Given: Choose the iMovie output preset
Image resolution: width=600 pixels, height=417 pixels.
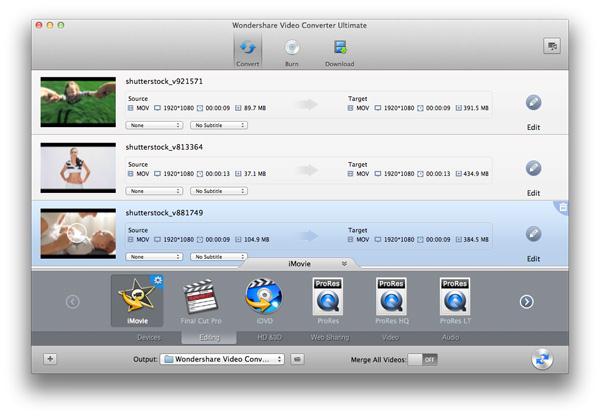Looking at the screenshot, I should (137, 301).
